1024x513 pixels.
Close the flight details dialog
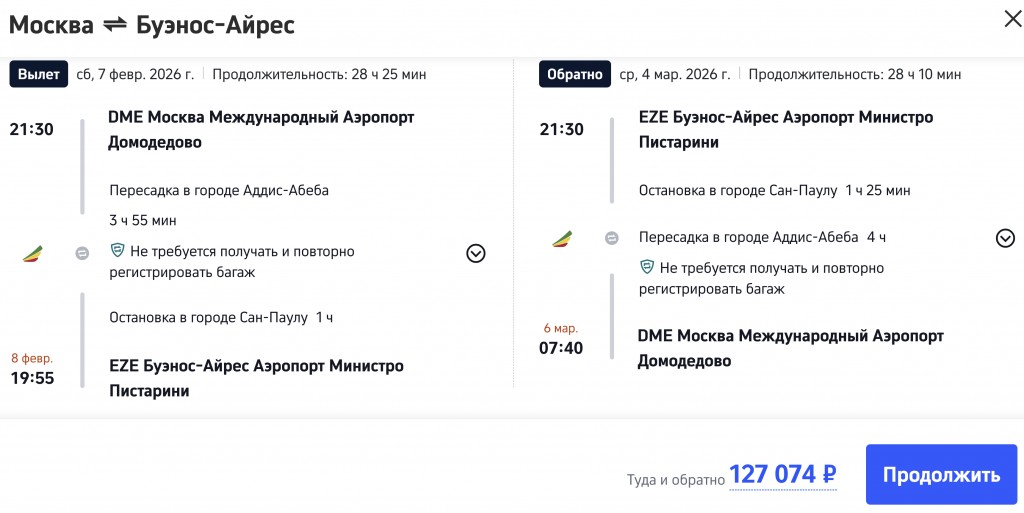(x=1012, y=19)
